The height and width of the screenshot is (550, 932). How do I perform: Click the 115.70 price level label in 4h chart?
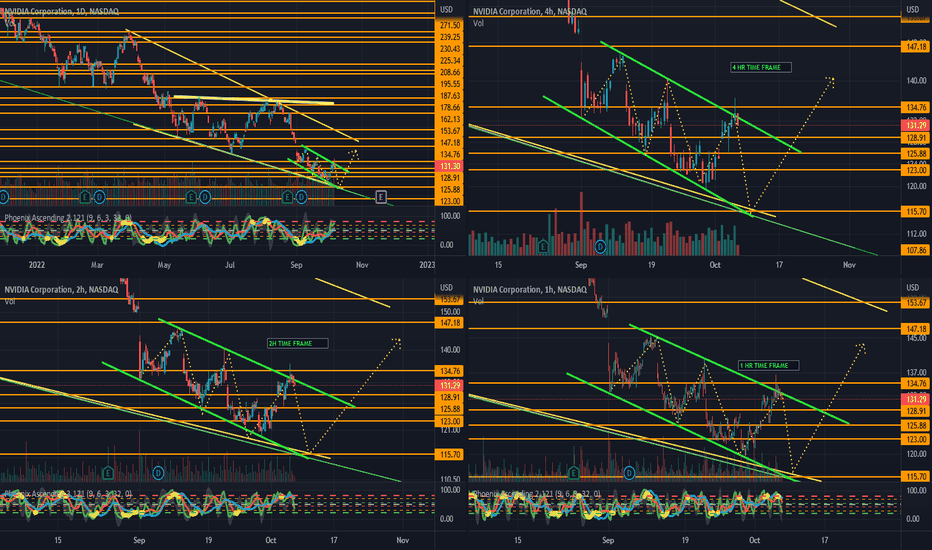tap(916, 211)
